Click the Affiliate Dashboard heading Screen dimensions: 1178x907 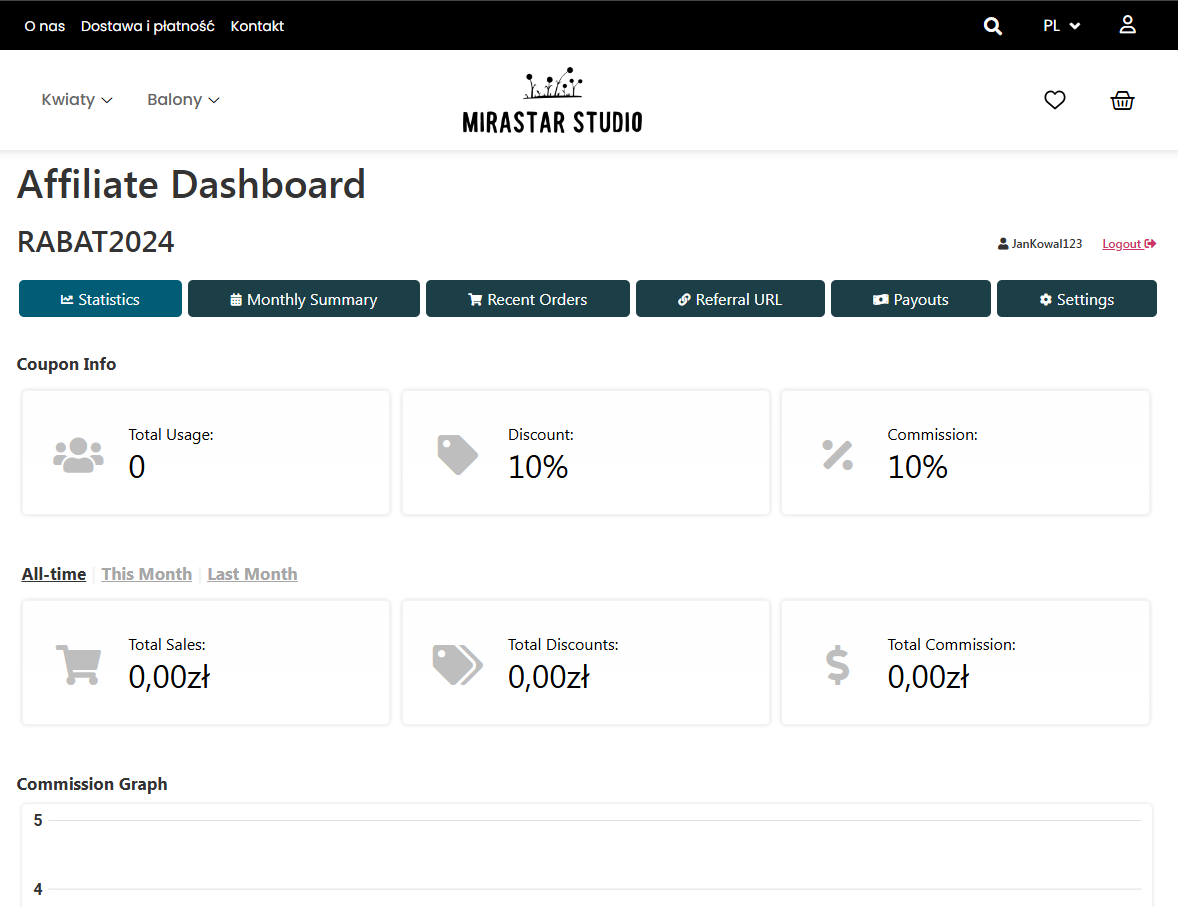click(192, 185)
